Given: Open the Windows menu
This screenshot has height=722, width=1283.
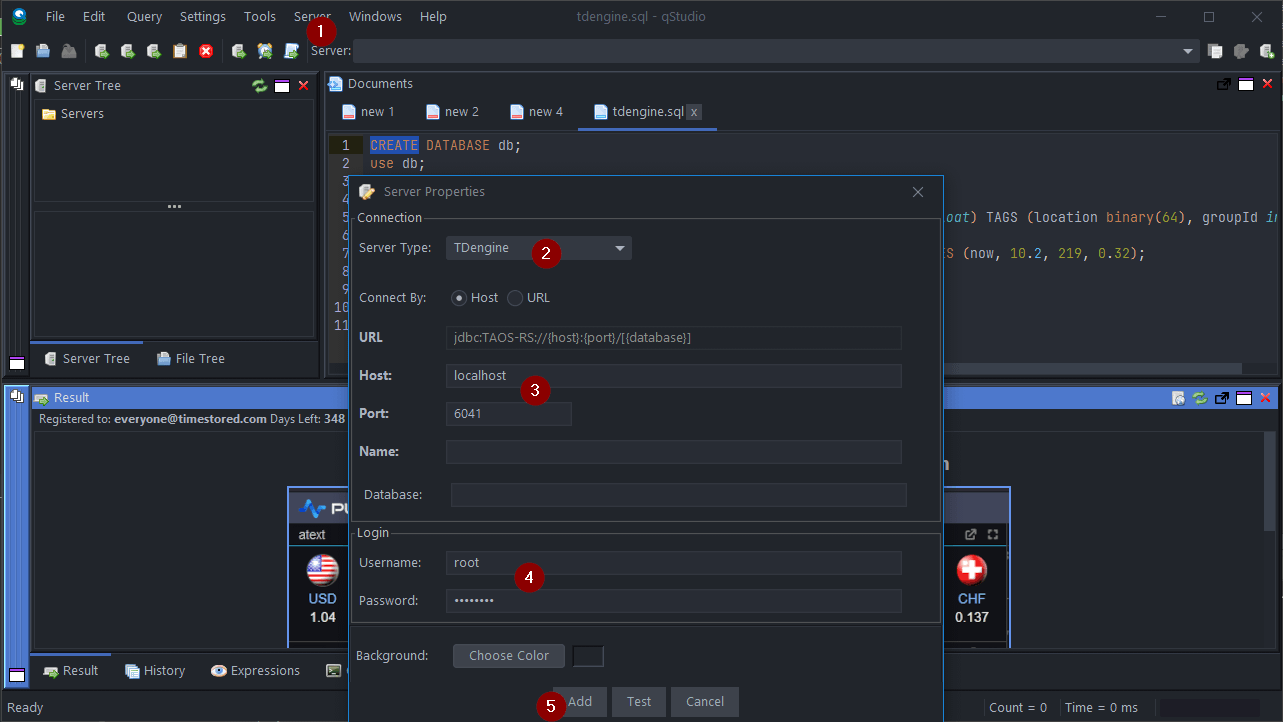Looking at the screenshot, I should (375, 17).
